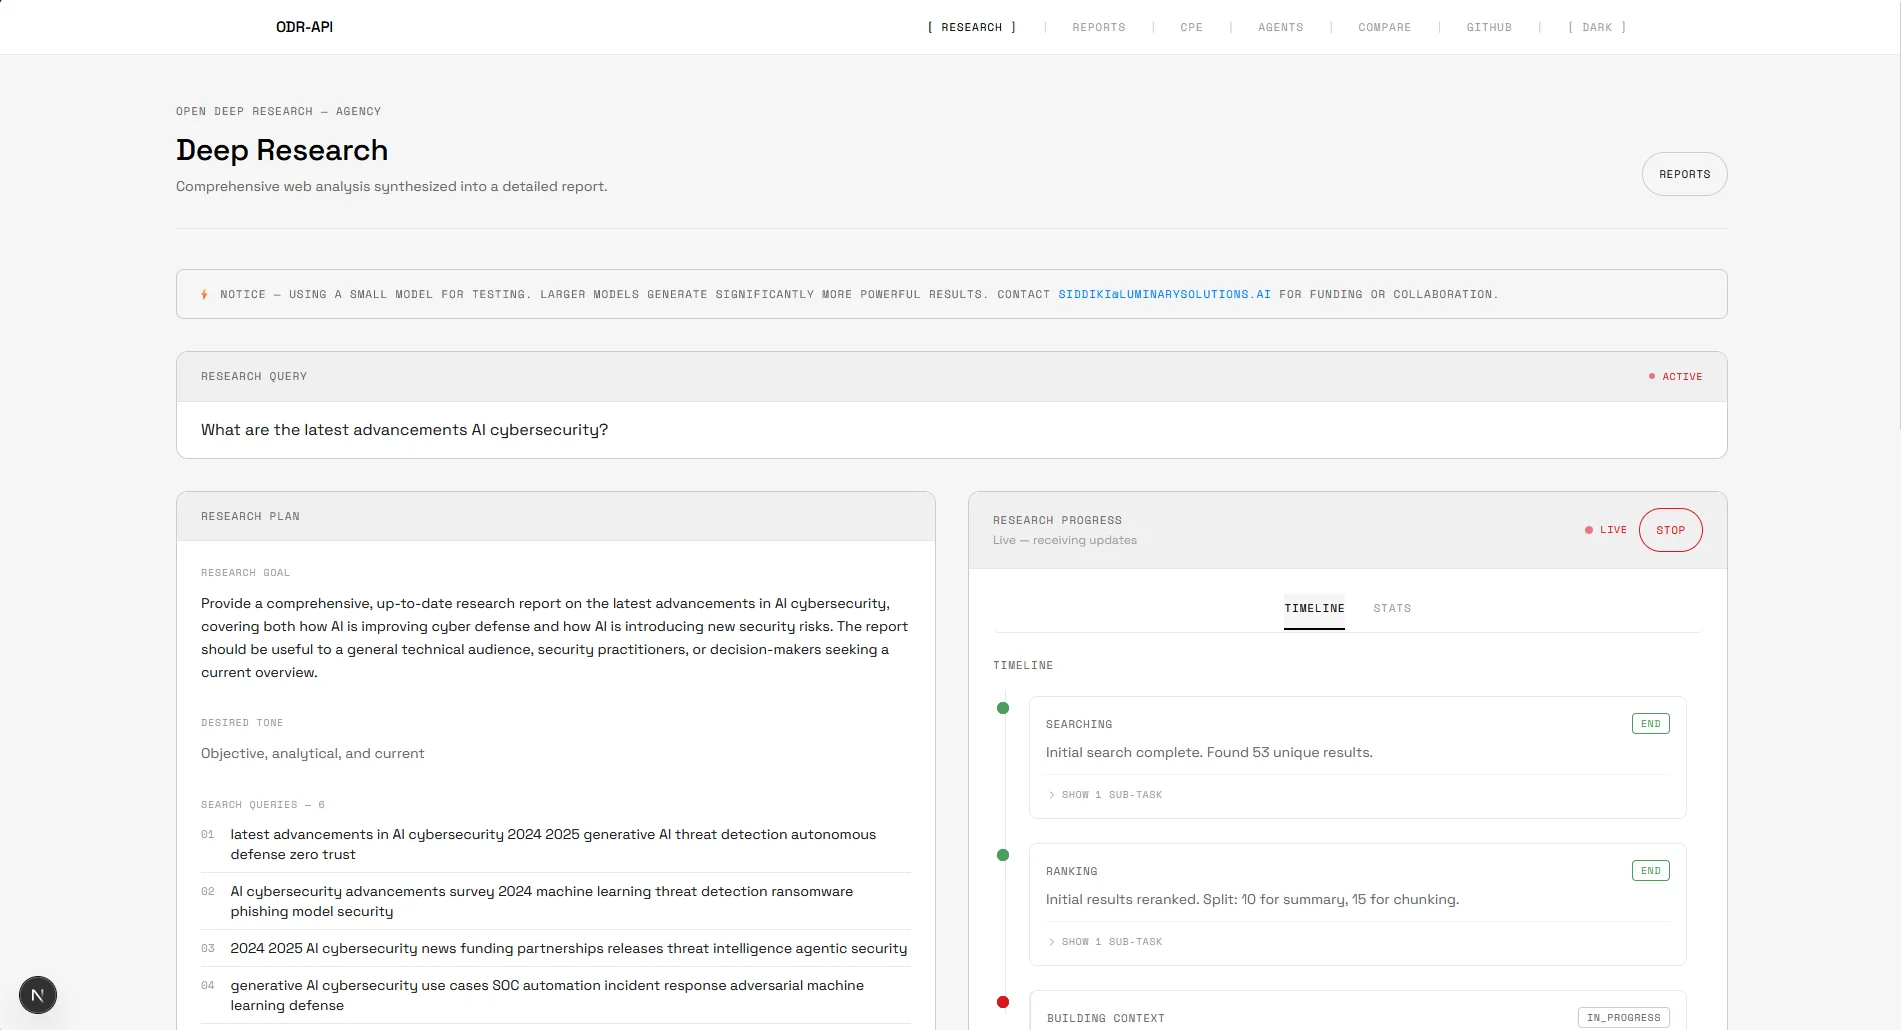This screenshot has height=1030, width=1901.
Task: Click the rounded REPORTS button
Action: [1684, 174]
